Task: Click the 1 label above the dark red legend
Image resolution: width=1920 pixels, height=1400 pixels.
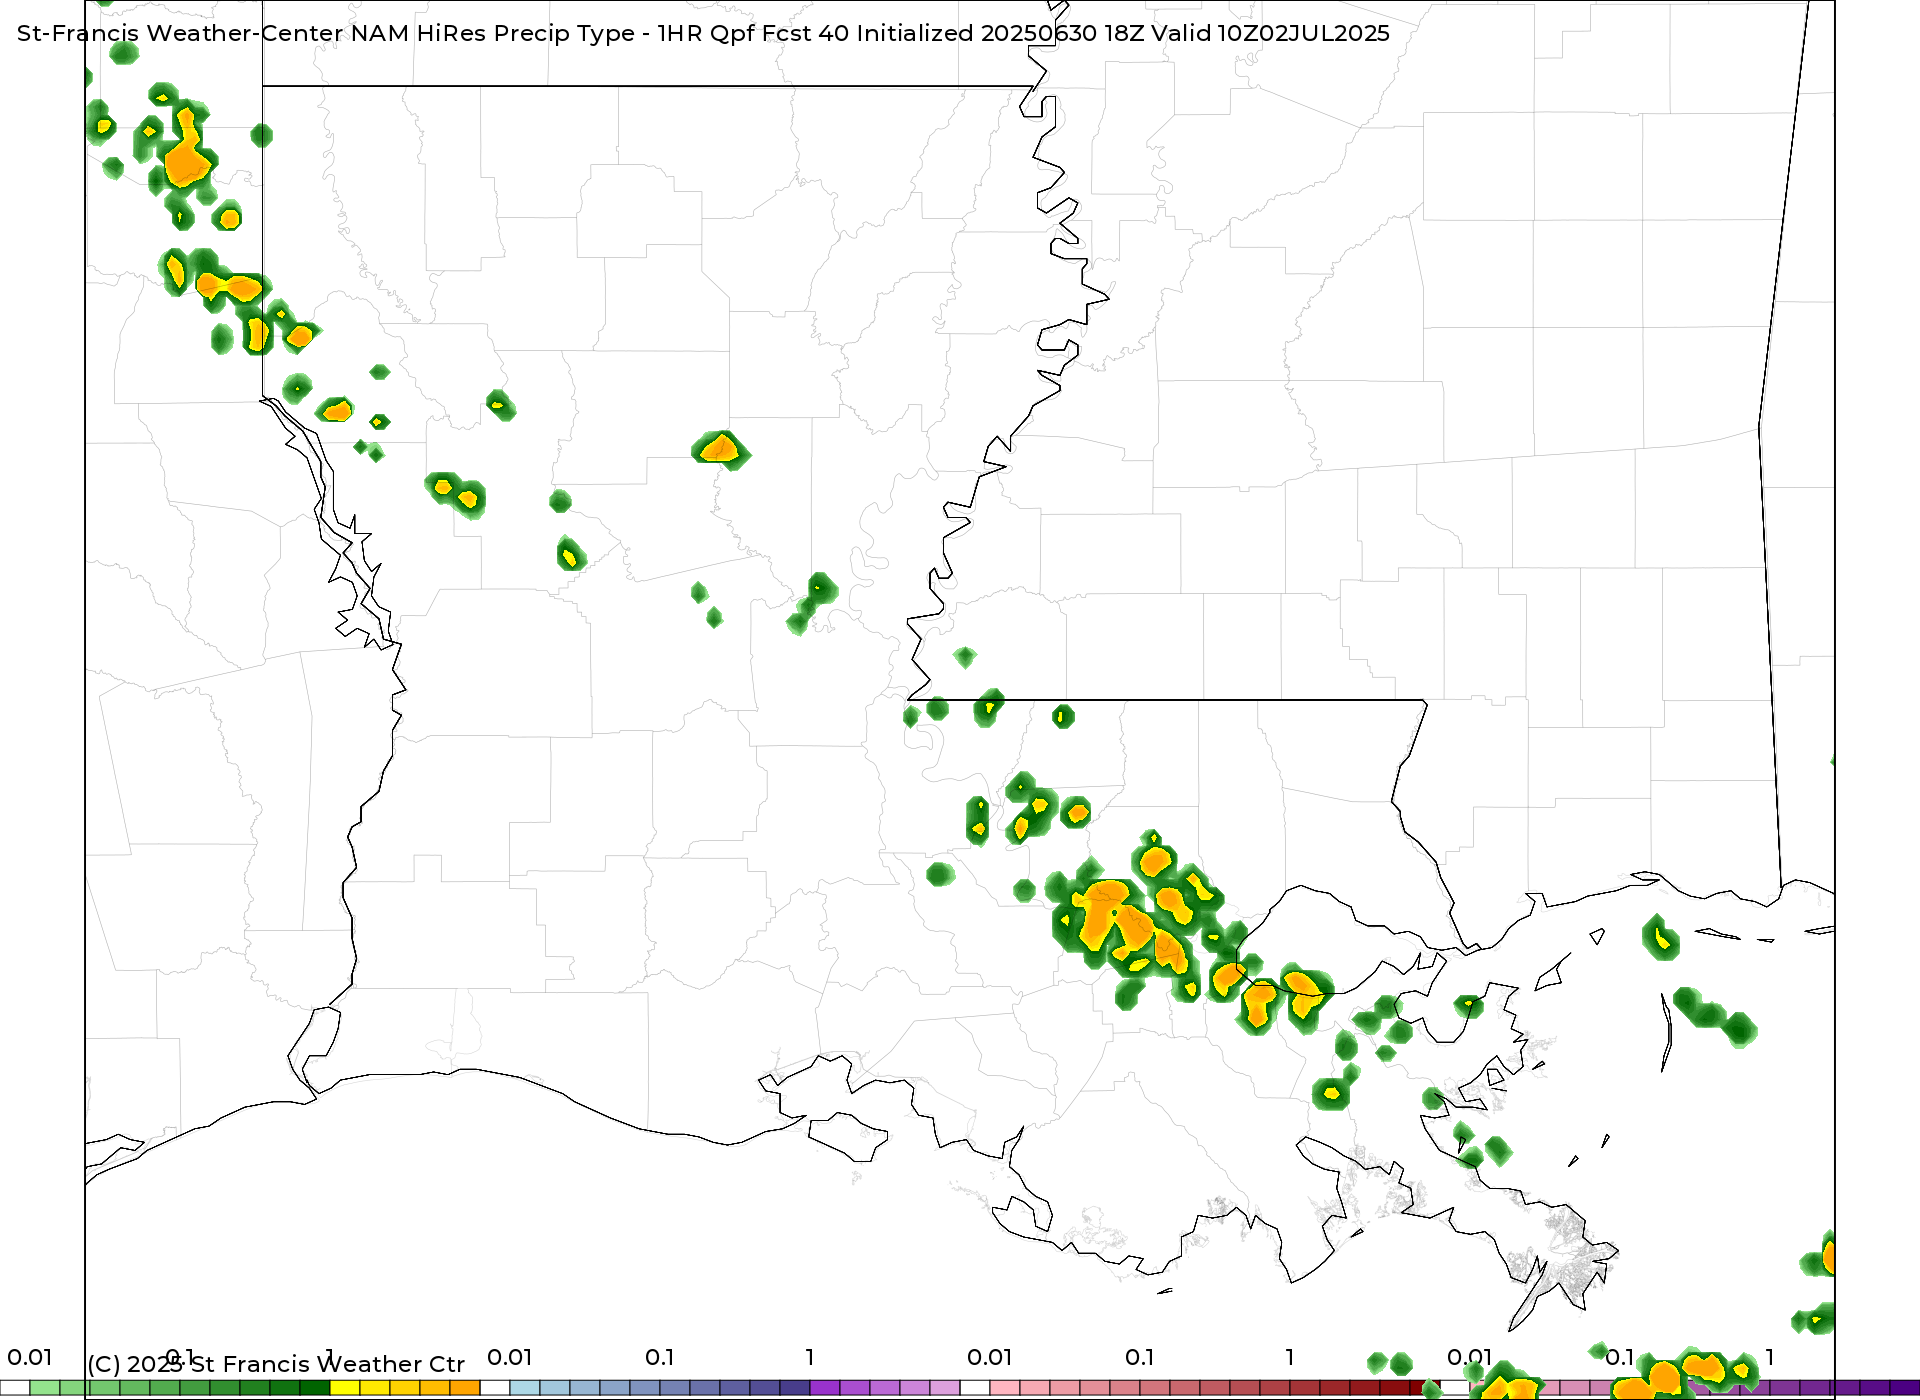Action: (x=1290, y=1357)
